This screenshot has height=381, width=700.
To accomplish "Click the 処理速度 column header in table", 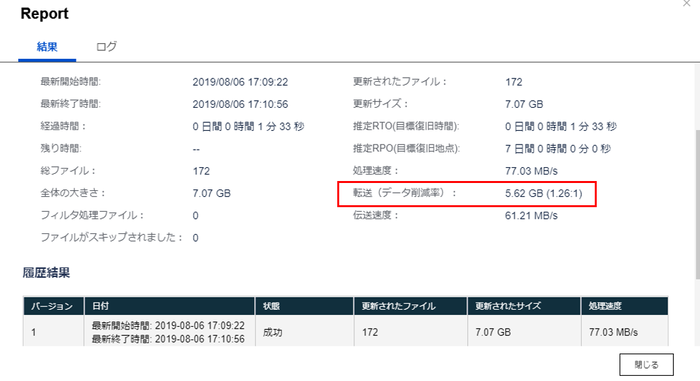I will tap(625, 306).
